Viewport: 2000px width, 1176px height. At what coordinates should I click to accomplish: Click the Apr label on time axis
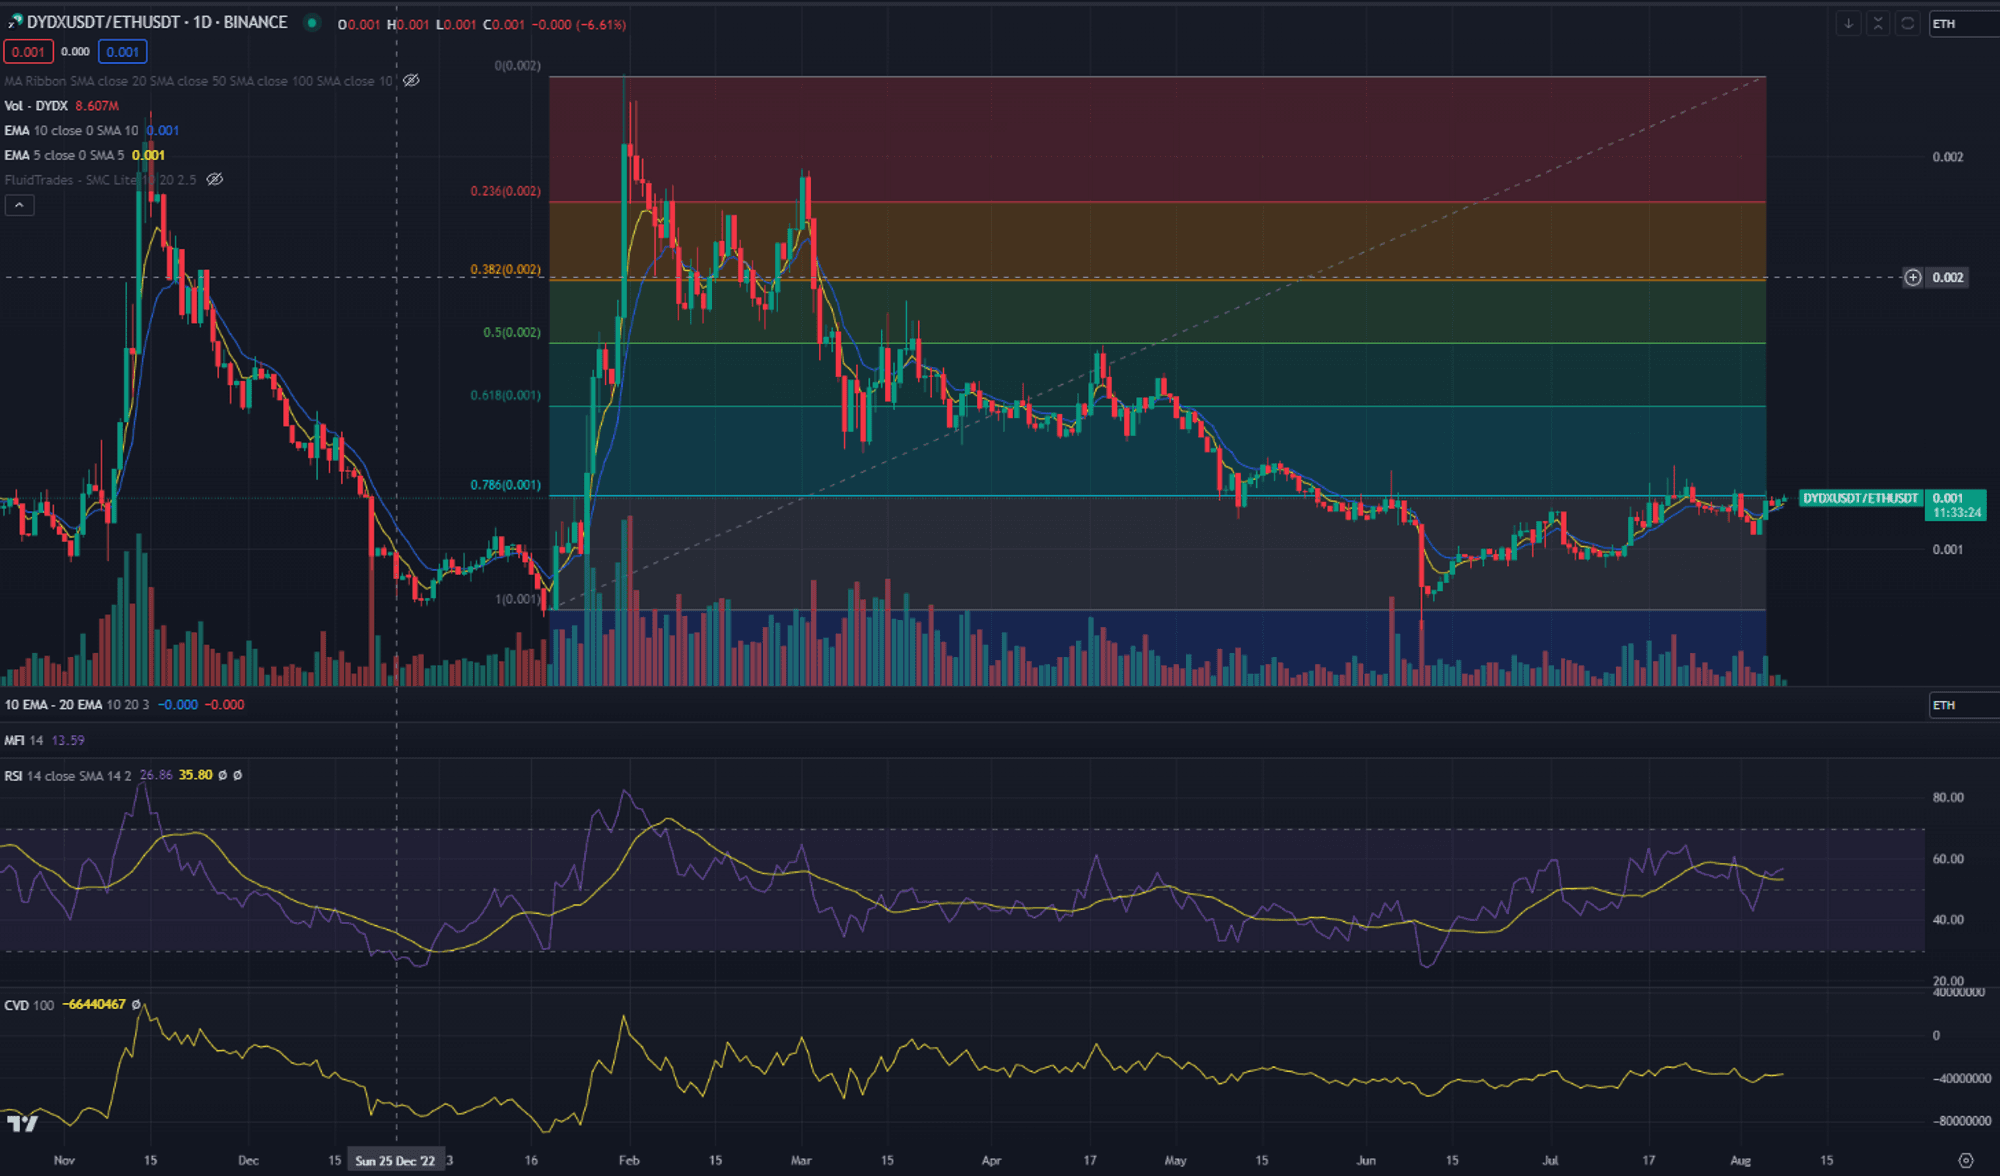990,1160
